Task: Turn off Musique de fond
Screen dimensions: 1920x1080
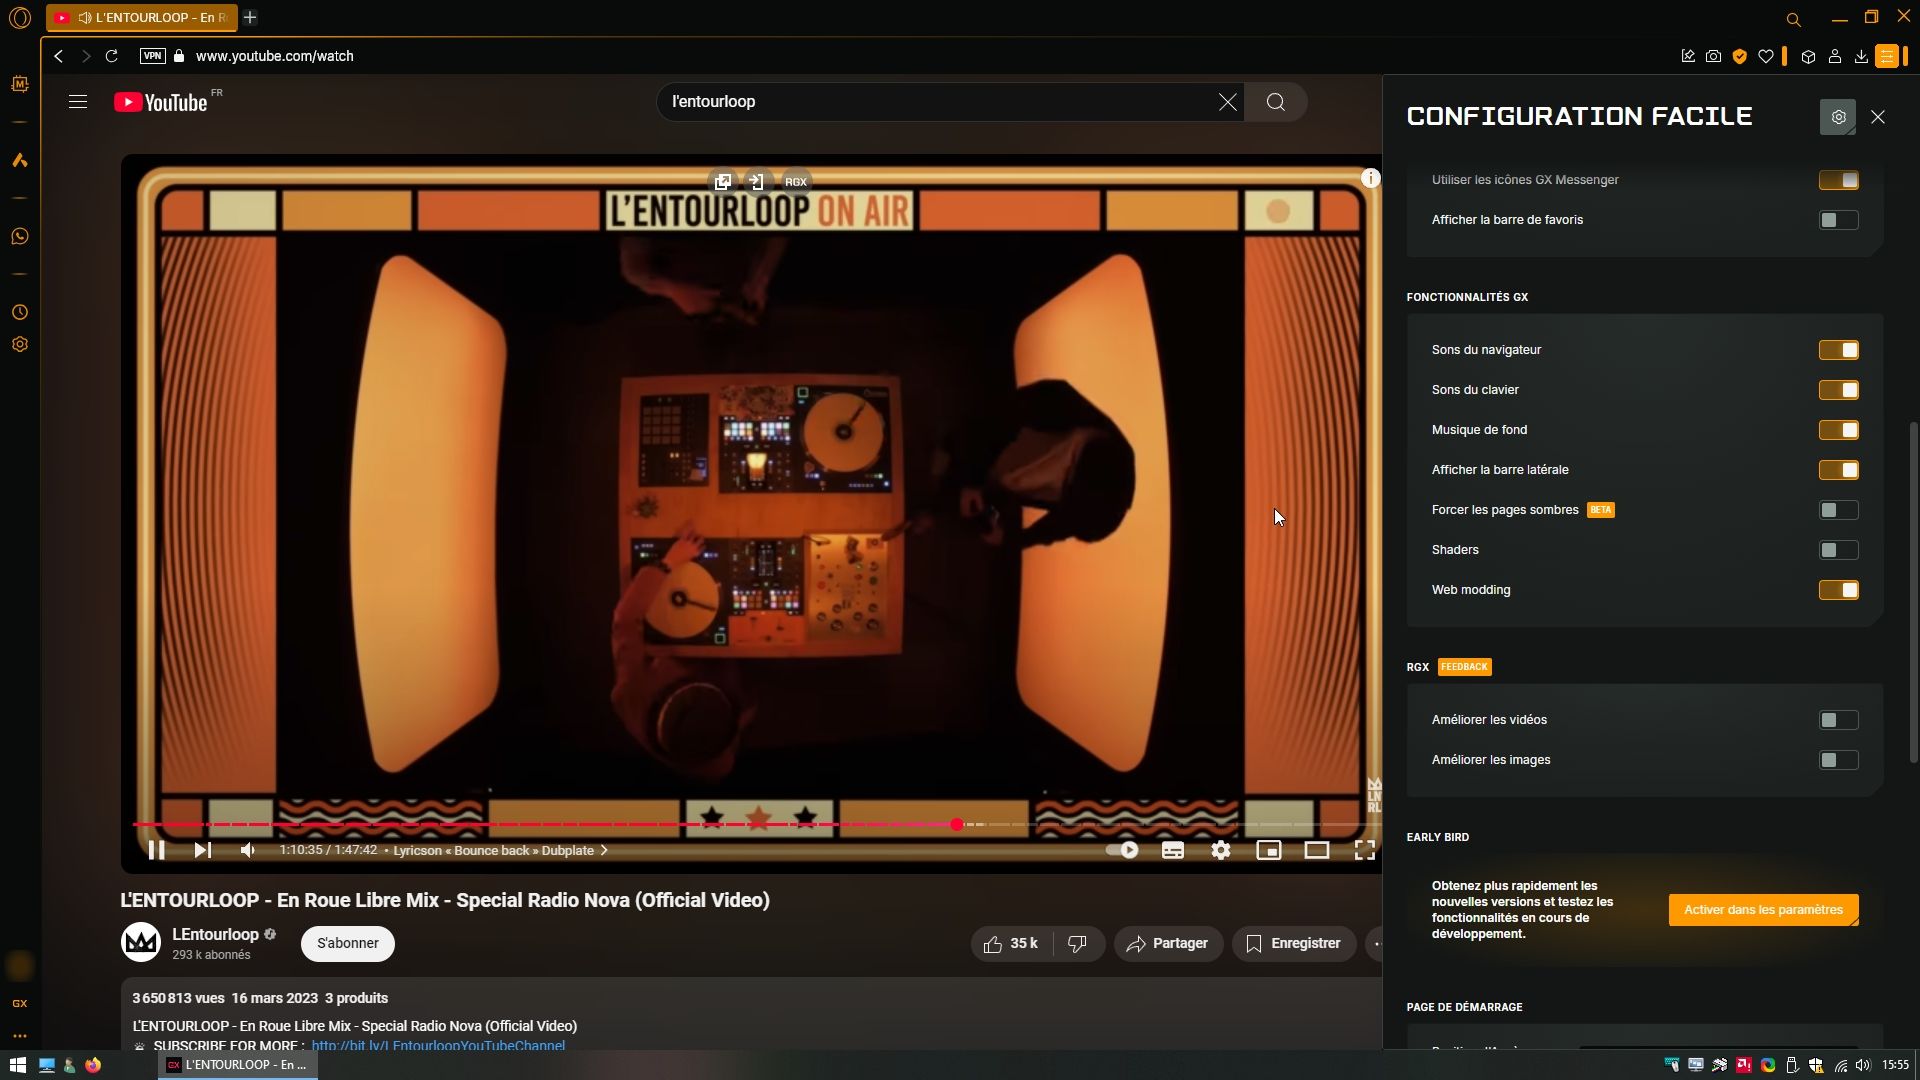Action: pos(1838,430)
